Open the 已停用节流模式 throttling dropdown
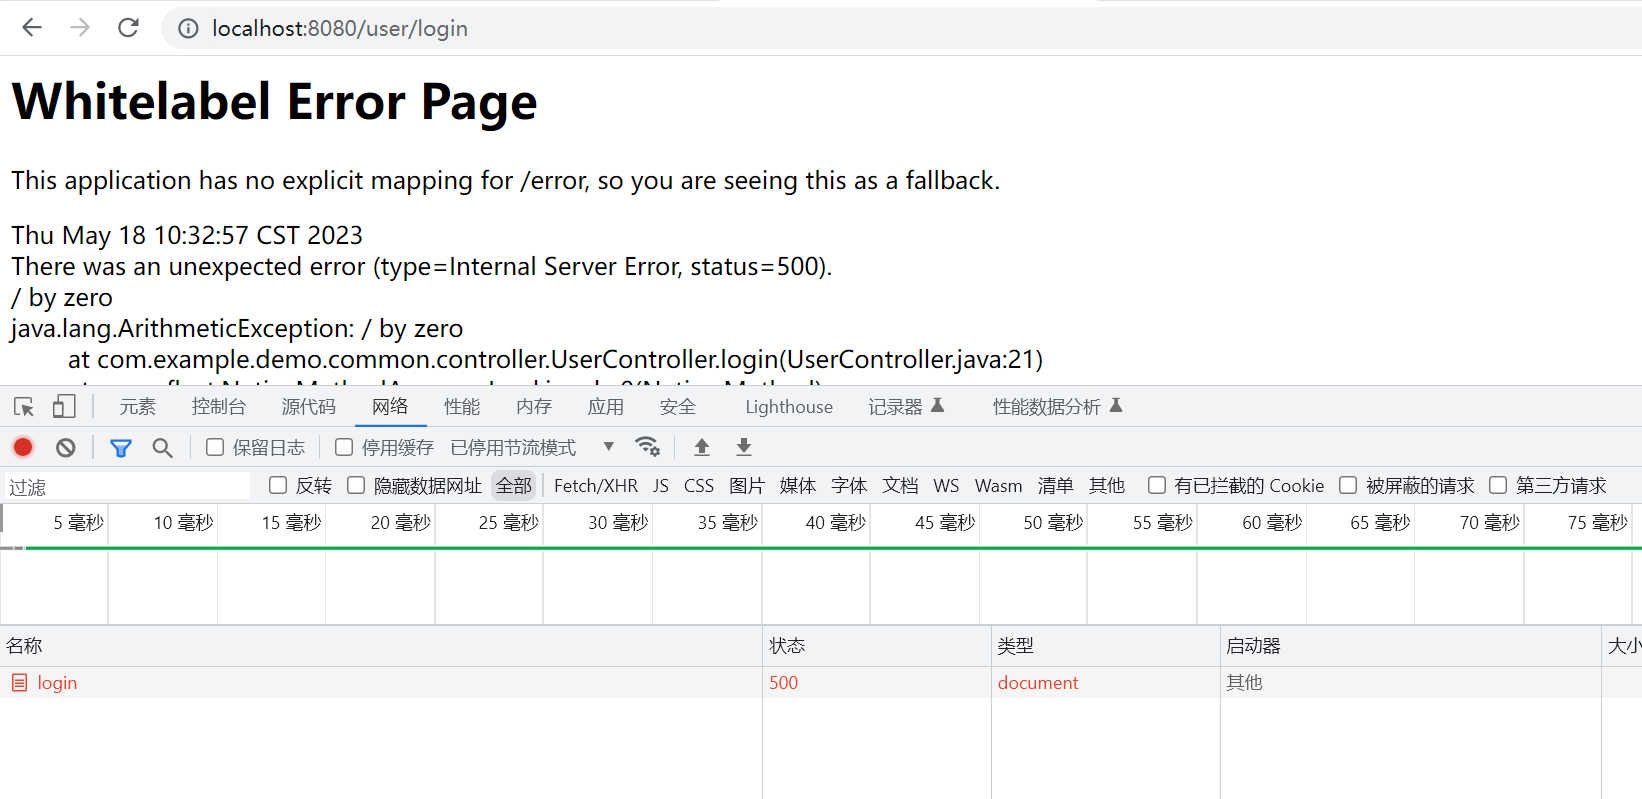 pos(532,447)
